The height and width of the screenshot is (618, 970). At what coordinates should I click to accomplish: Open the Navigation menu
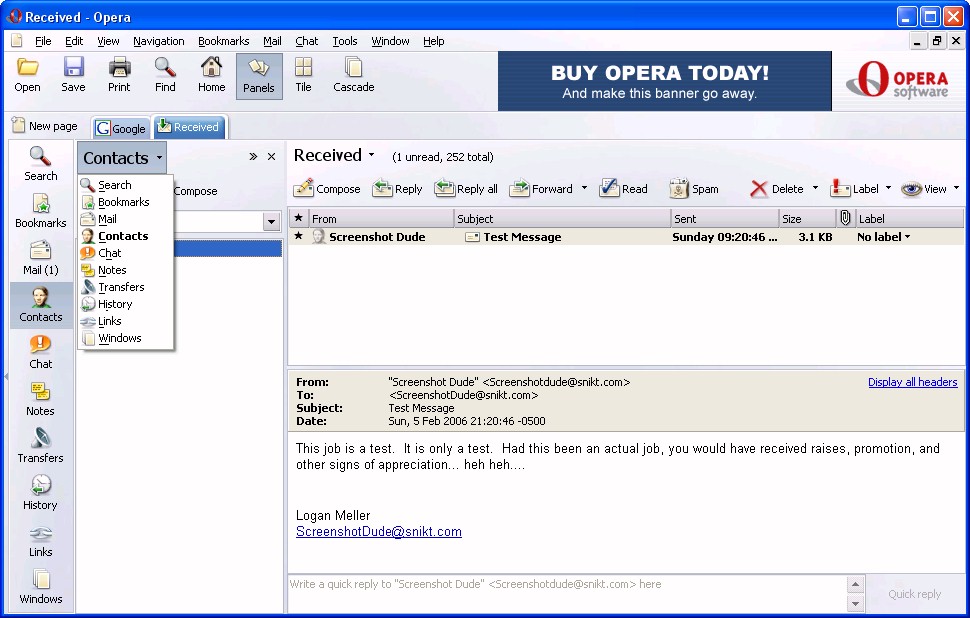tap(158, 41)
